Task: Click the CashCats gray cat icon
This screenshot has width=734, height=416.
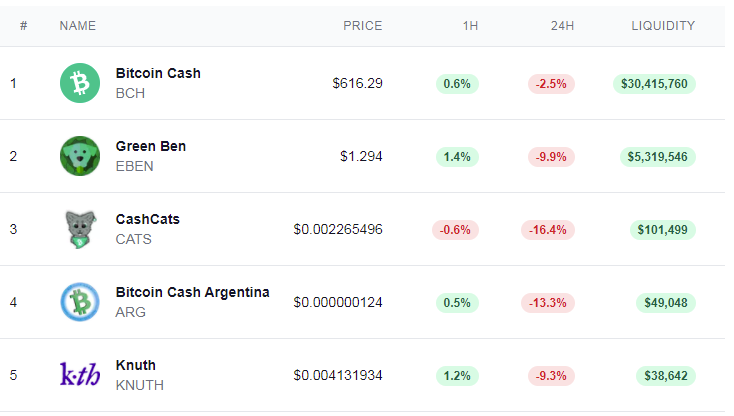Action: (80, 229)
